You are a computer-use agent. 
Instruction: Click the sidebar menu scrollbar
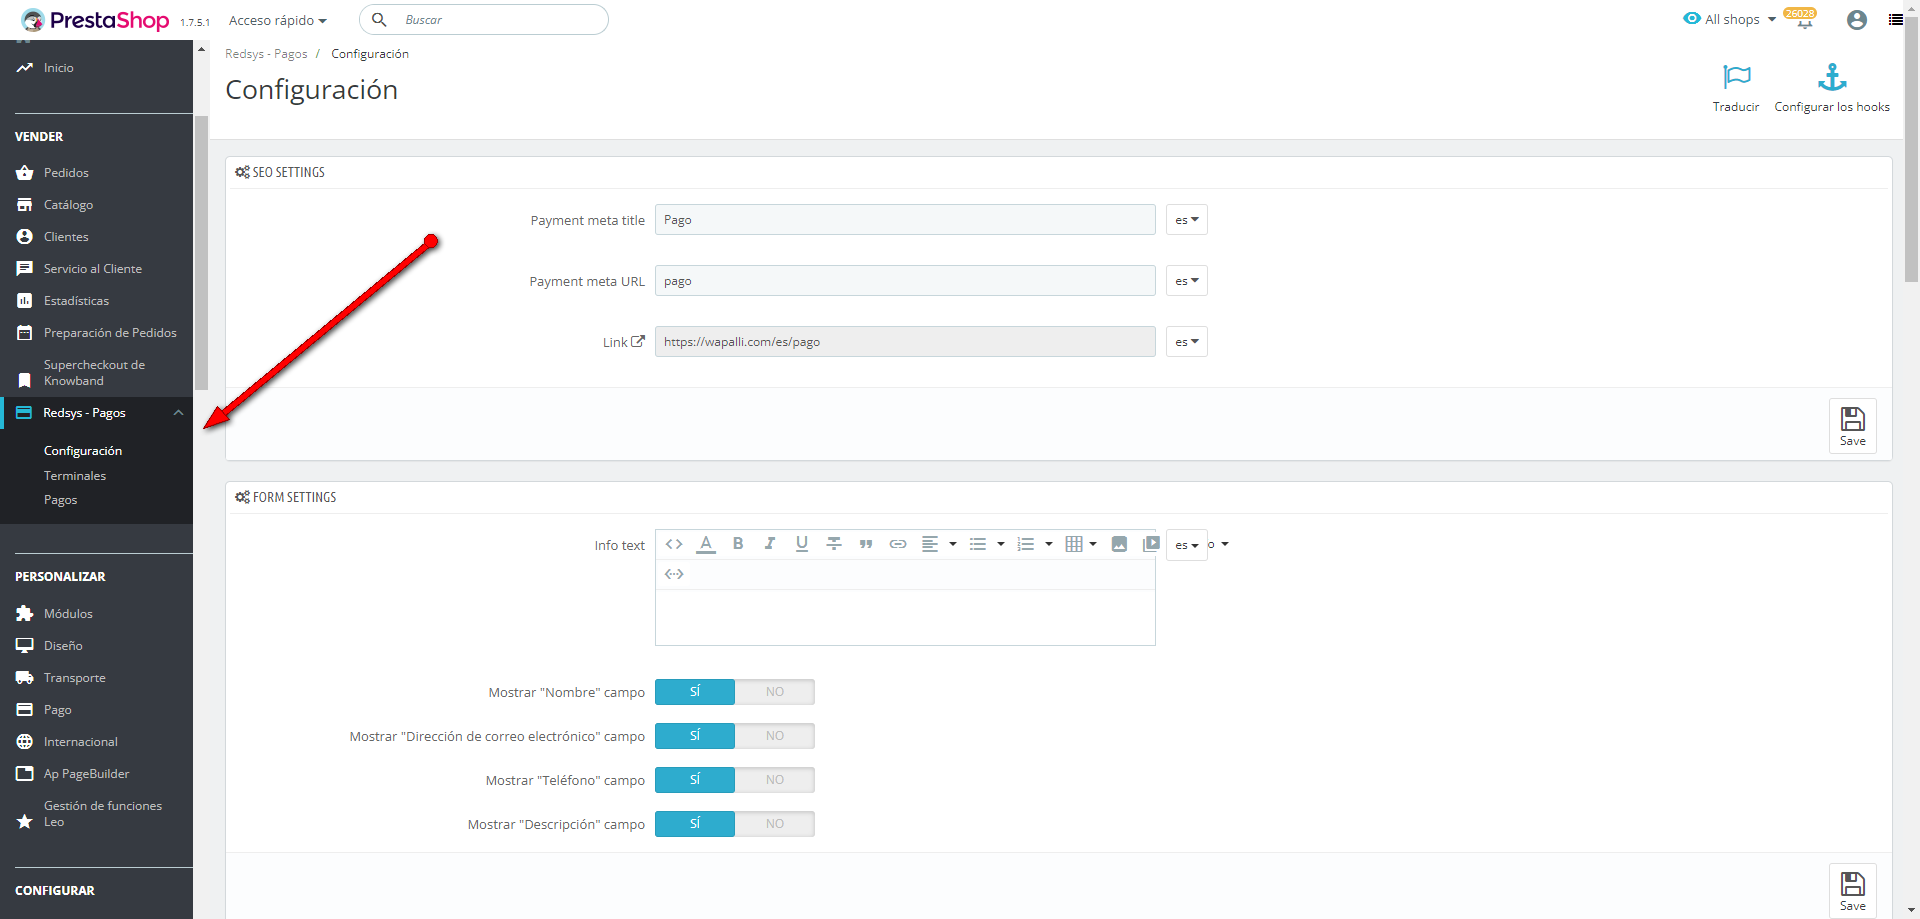pos(201,253)
